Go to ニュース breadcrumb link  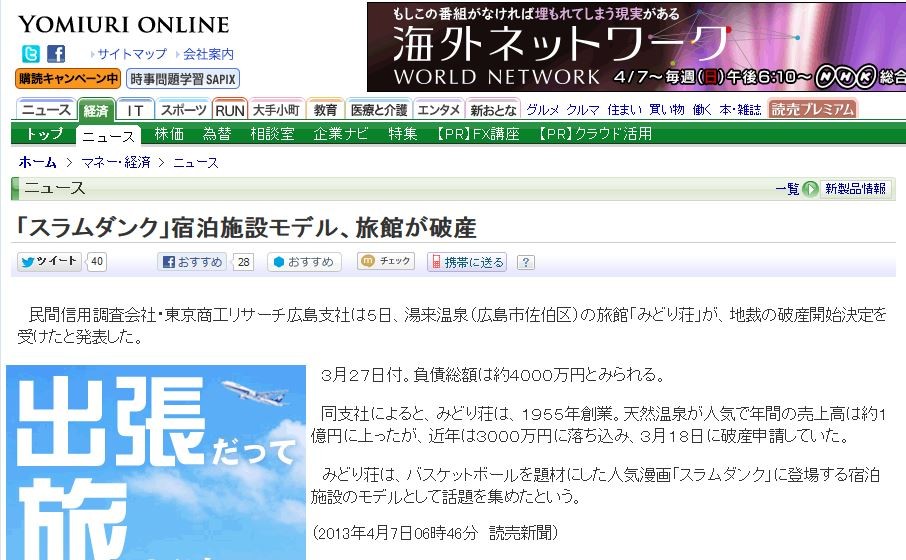pos(196,162)
